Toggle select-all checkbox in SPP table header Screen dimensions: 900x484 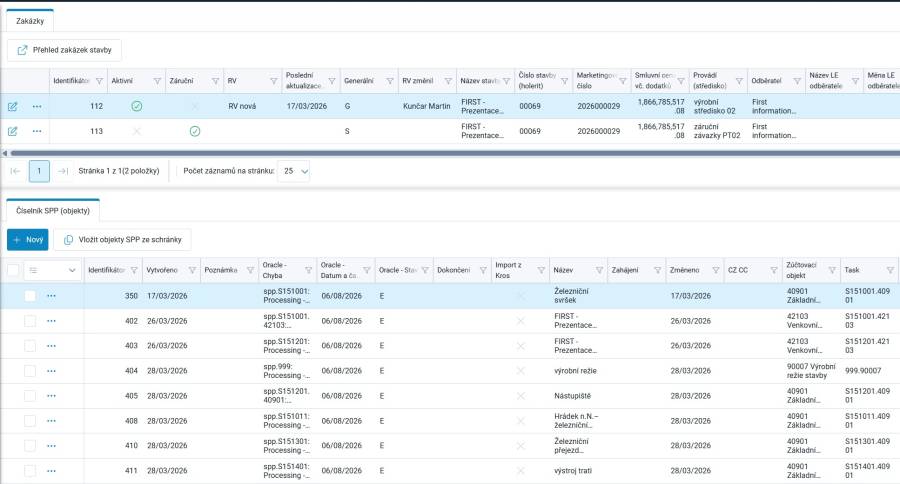coord(13,270)
